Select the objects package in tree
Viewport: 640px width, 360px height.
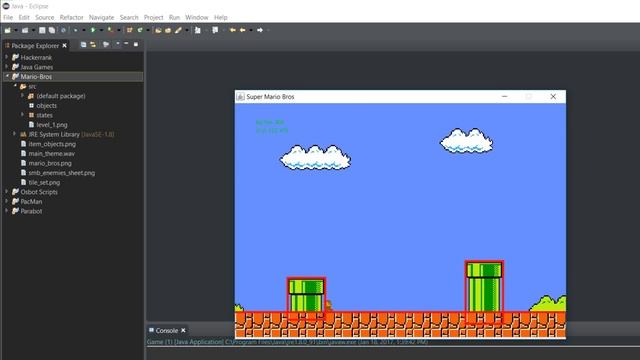47,105
